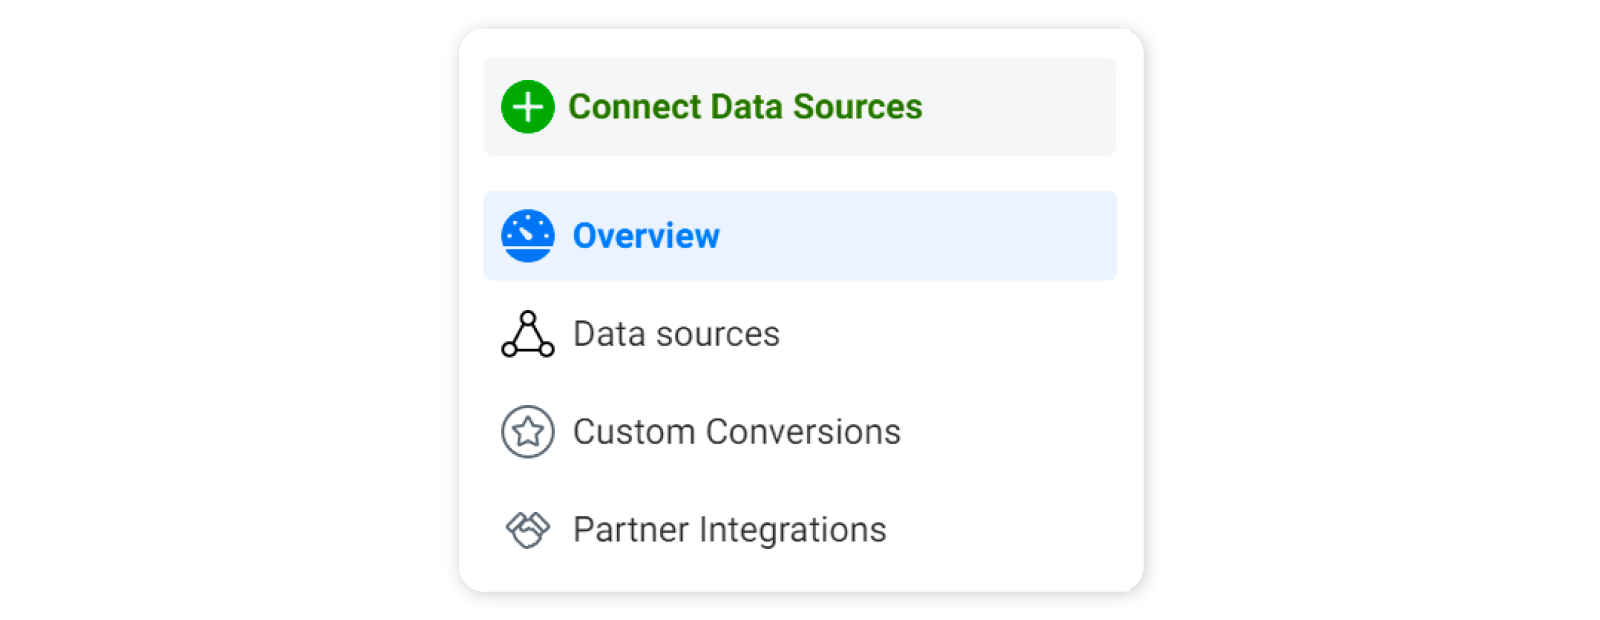Click the white plus sign inside the green circle
This screenshot has height=620, width=1600.
pos(528,107)
